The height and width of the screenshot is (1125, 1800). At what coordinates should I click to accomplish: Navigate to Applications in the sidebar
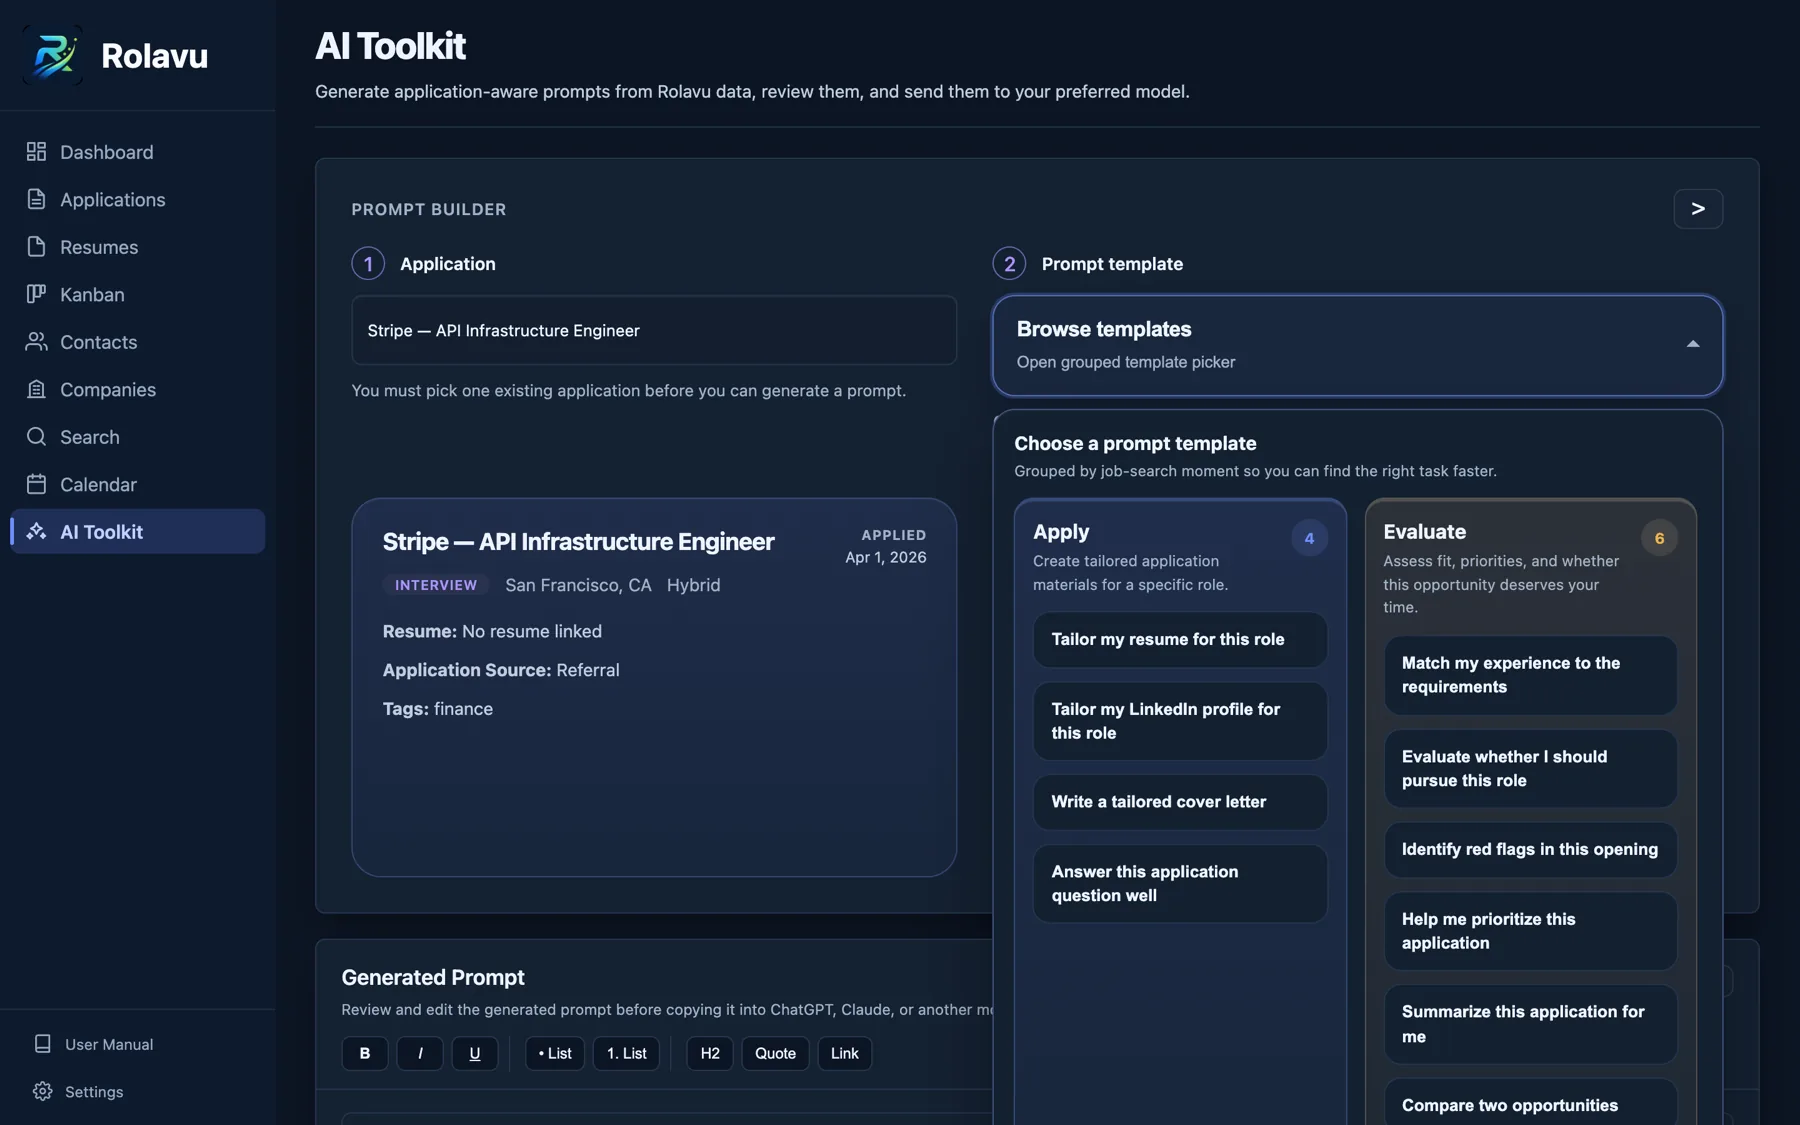(112, 199)
